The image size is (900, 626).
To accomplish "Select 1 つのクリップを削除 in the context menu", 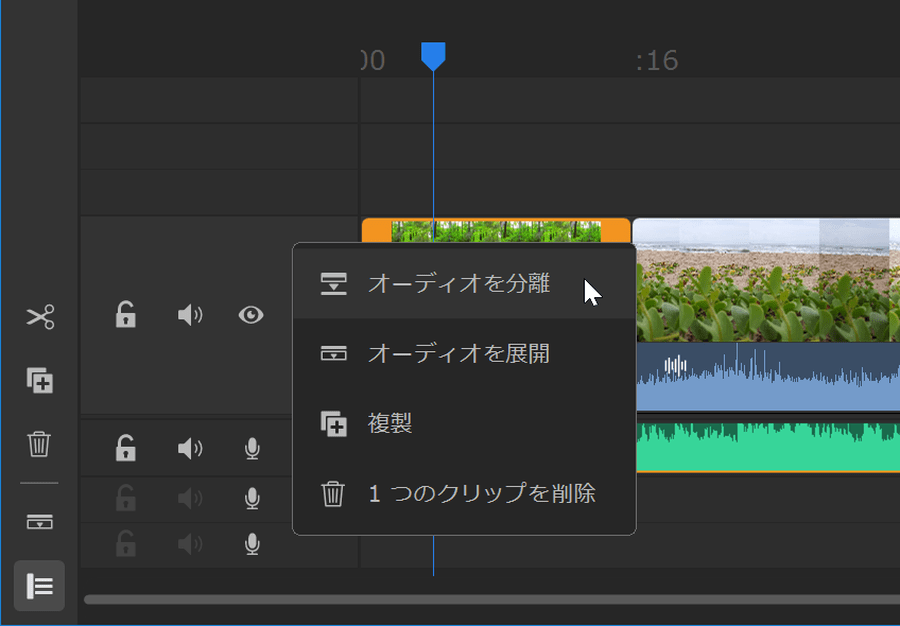I will (x=481, y=494).
